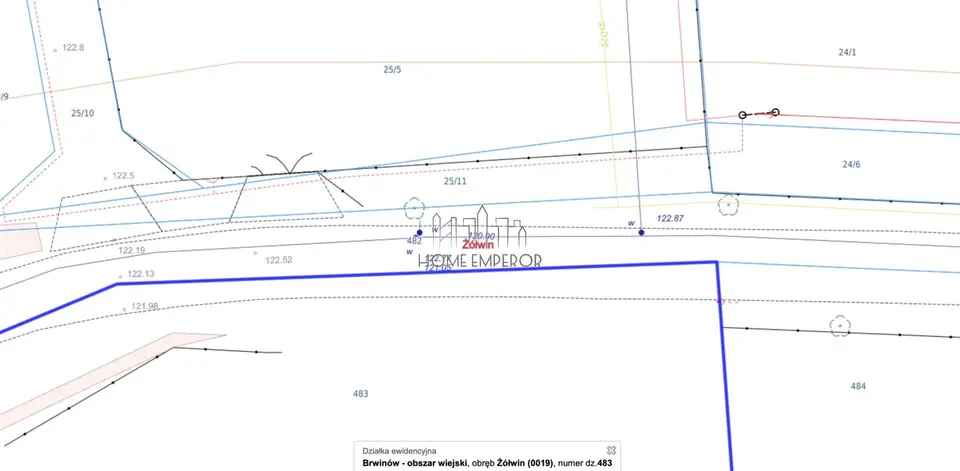Click label 482 on the map
The height and width of the screenshot is (471, 960).
click(x=414, y=241)
